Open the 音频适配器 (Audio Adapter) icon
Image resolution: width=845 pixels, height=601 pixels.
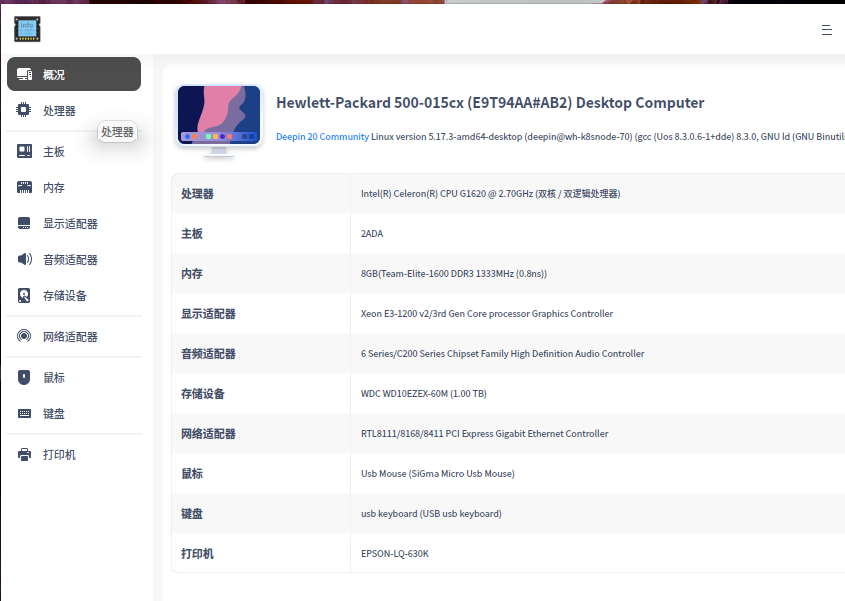coord(23,259)
